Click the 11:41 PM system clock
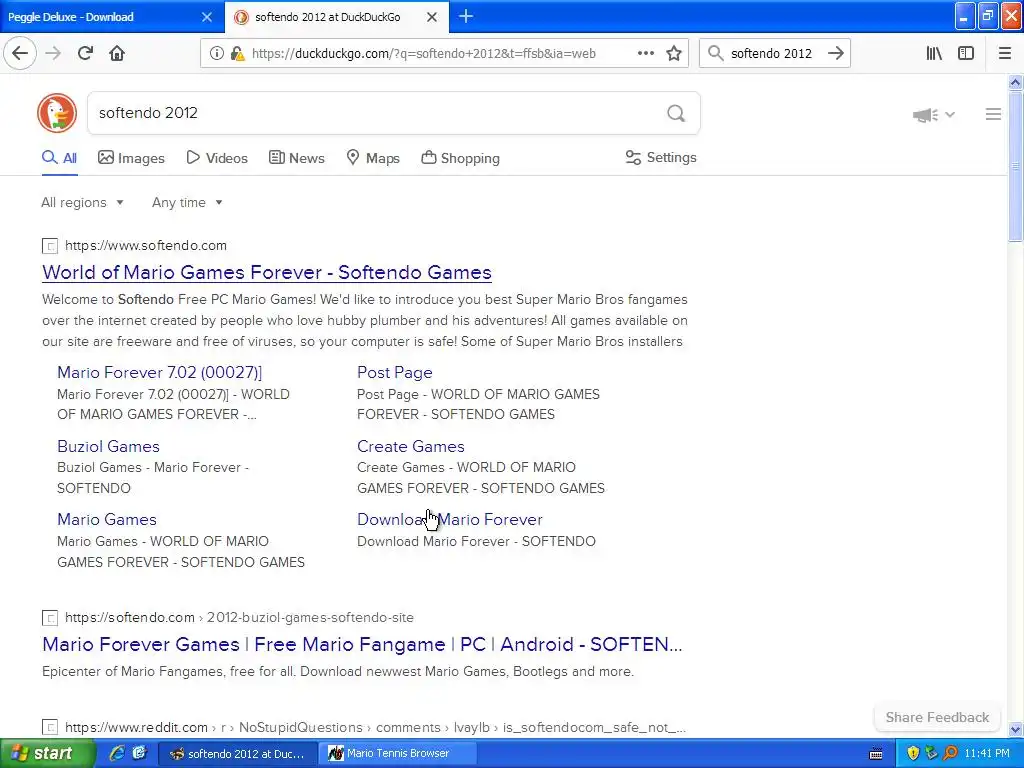Viewport: 1024px width, 768px height. pos(986,754)
